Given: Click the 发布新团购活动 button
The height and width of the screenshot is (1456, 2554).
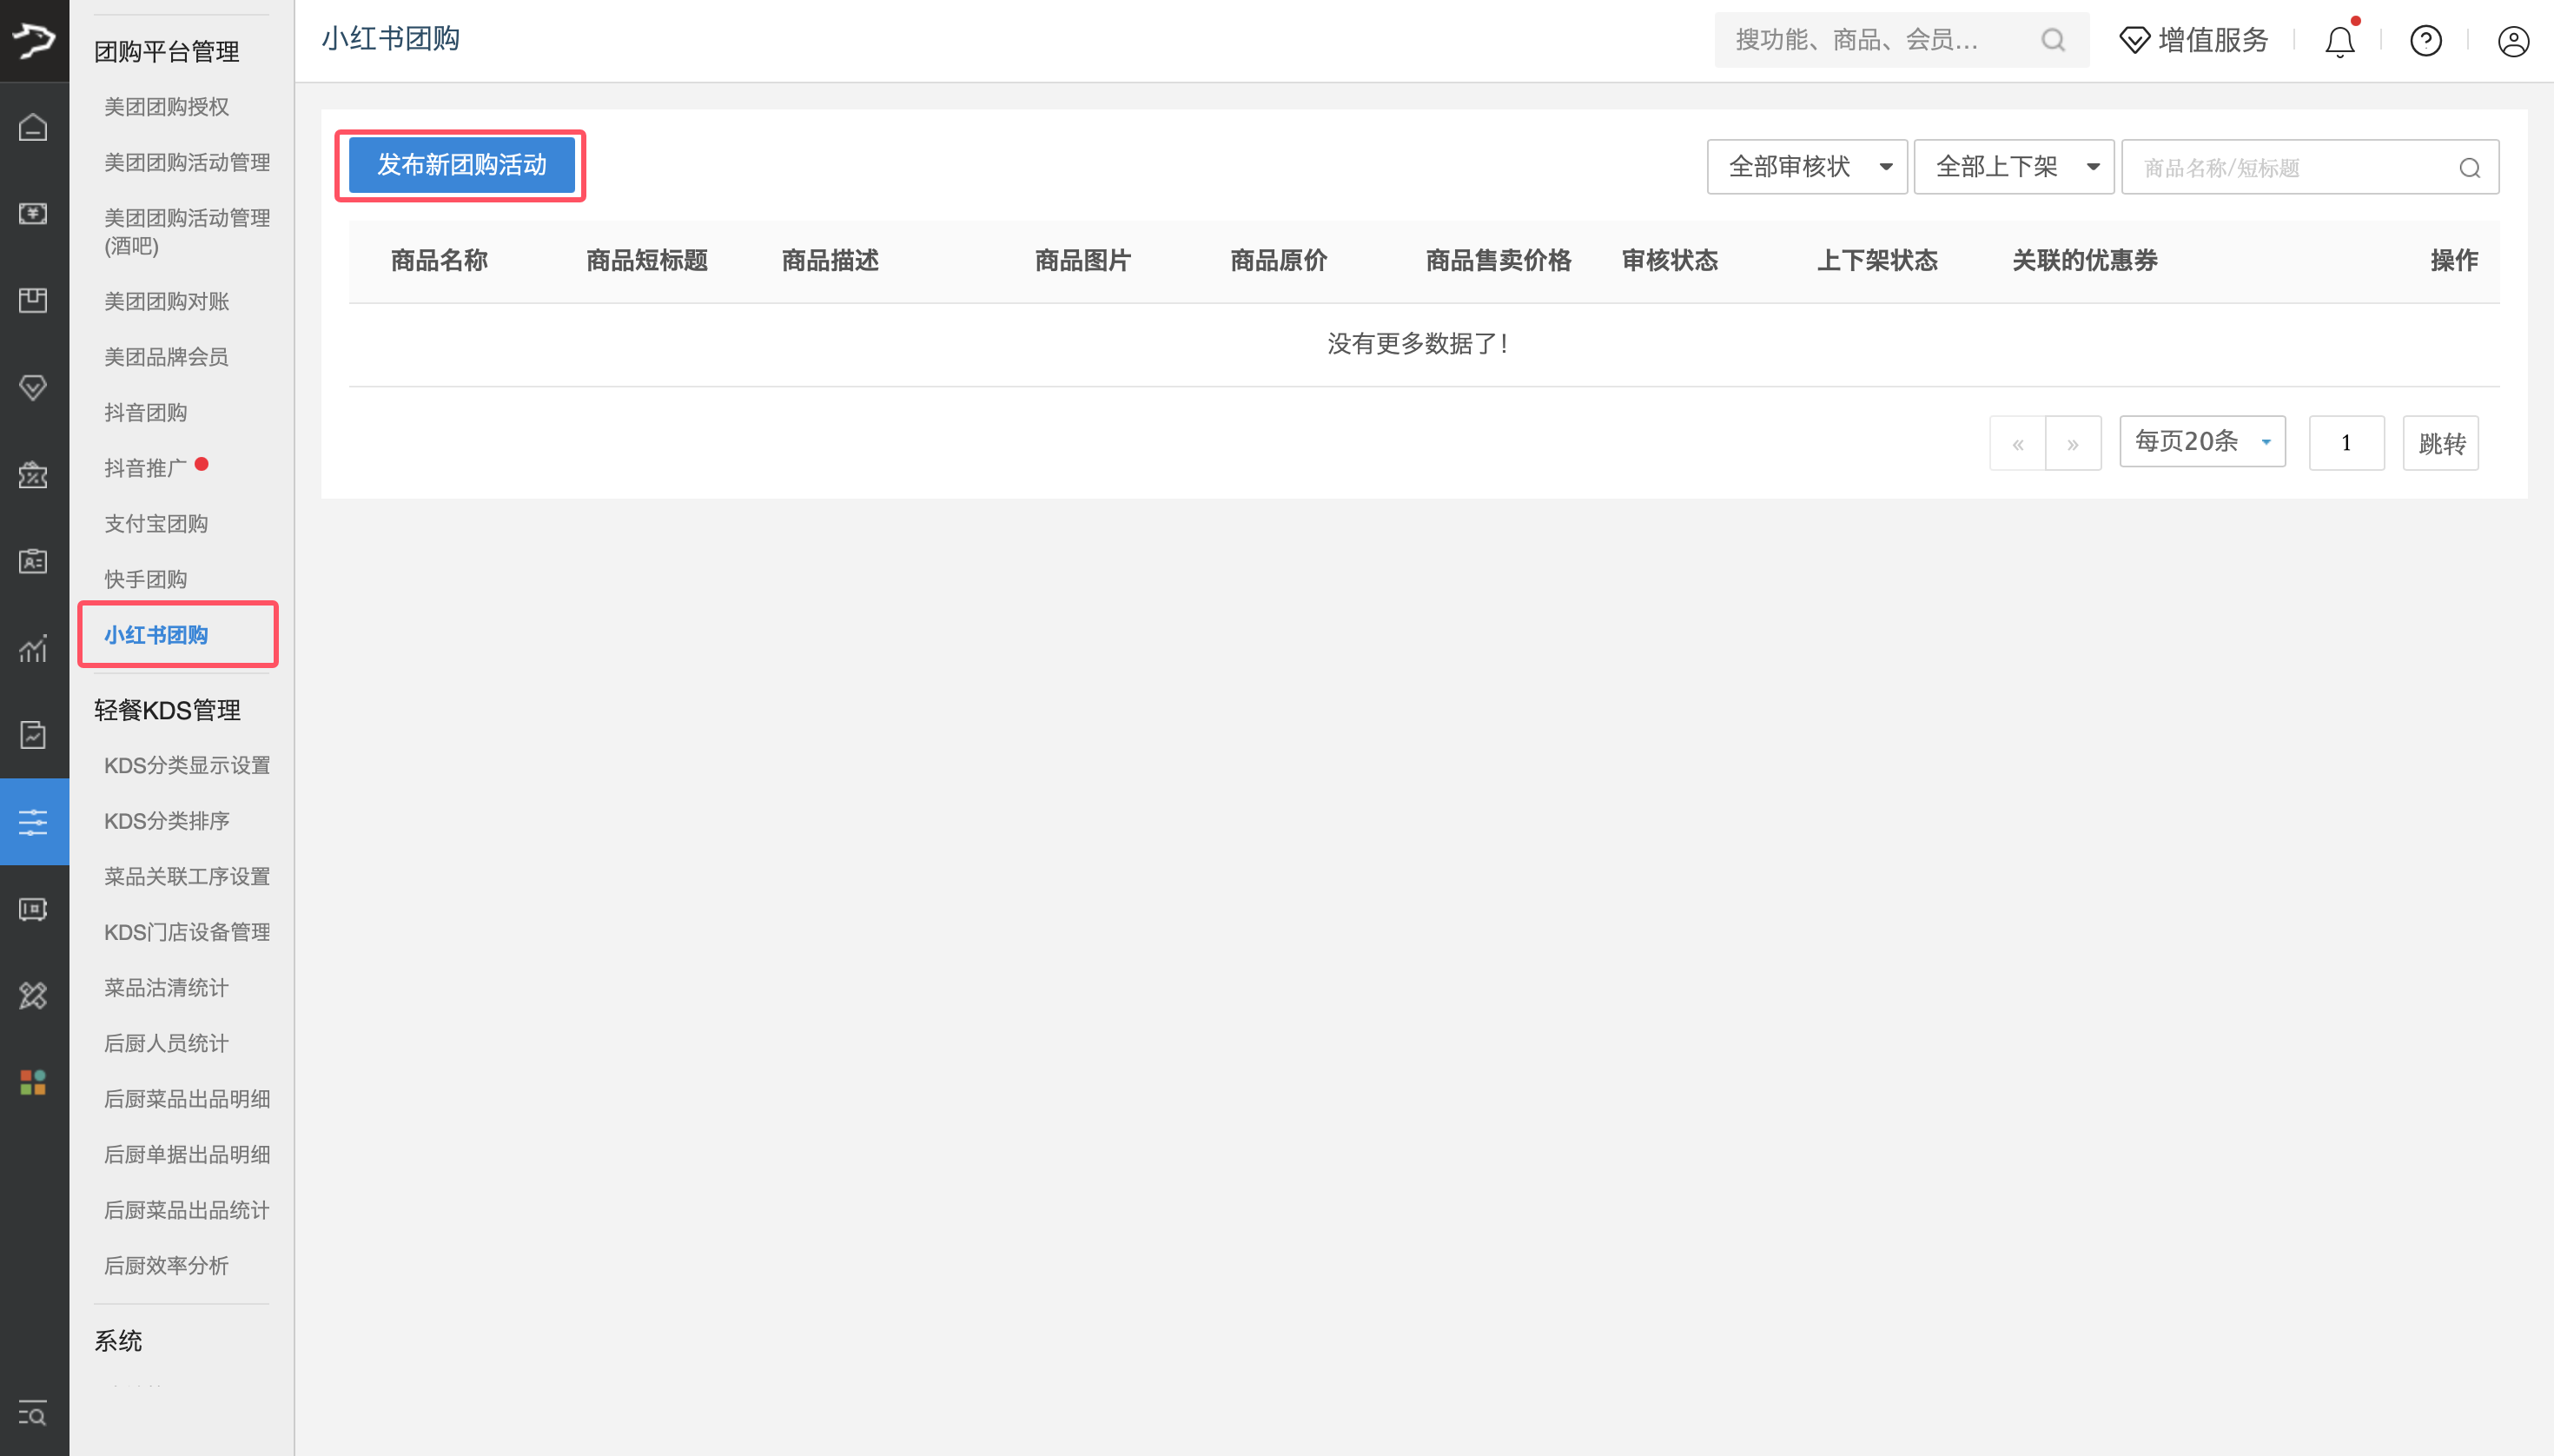Looking at the screenshot, I should 460,165.
